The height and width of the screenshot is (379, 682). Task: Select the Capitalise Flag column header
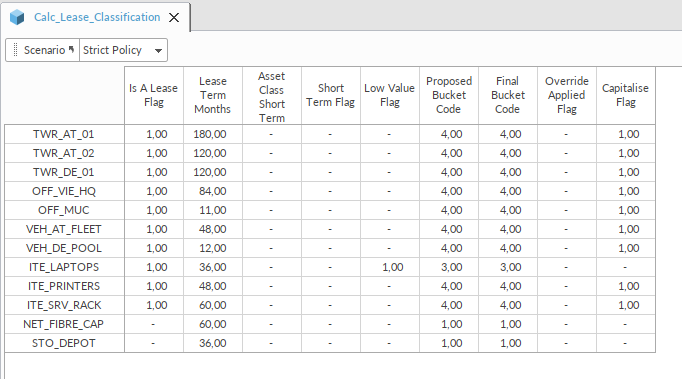[x=626, y=95]
